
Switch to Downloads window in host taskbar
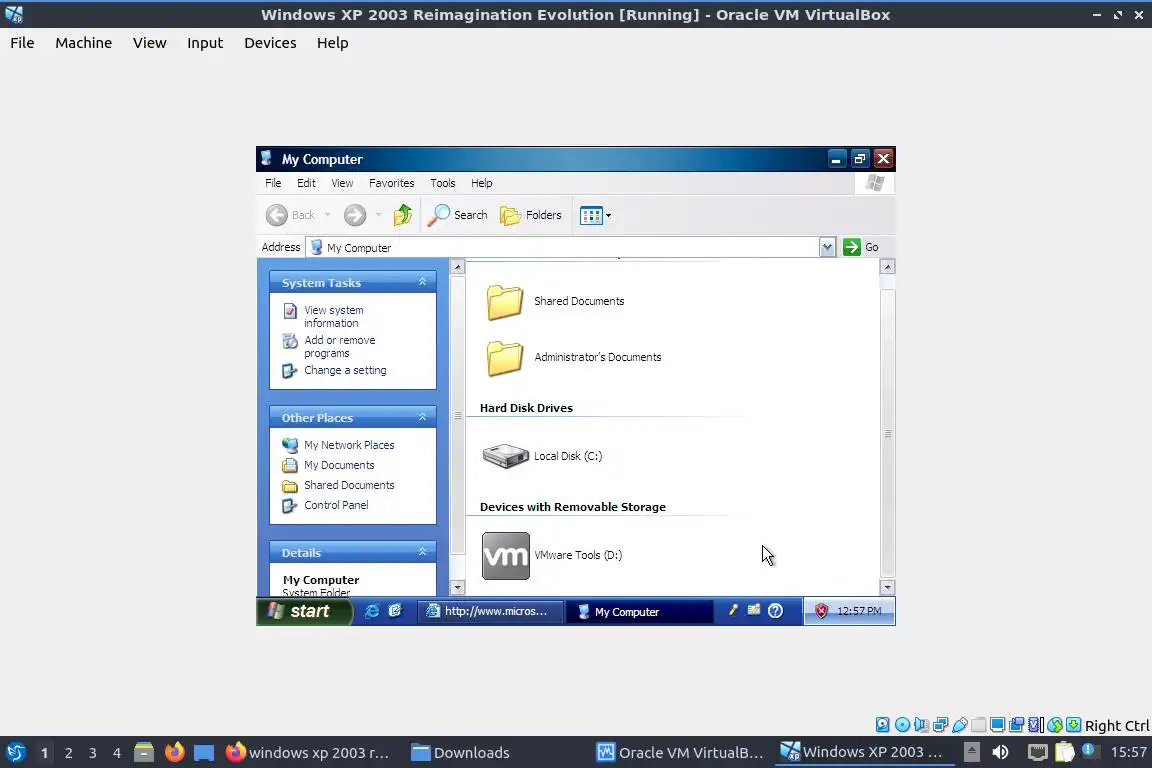coord(460,753)
